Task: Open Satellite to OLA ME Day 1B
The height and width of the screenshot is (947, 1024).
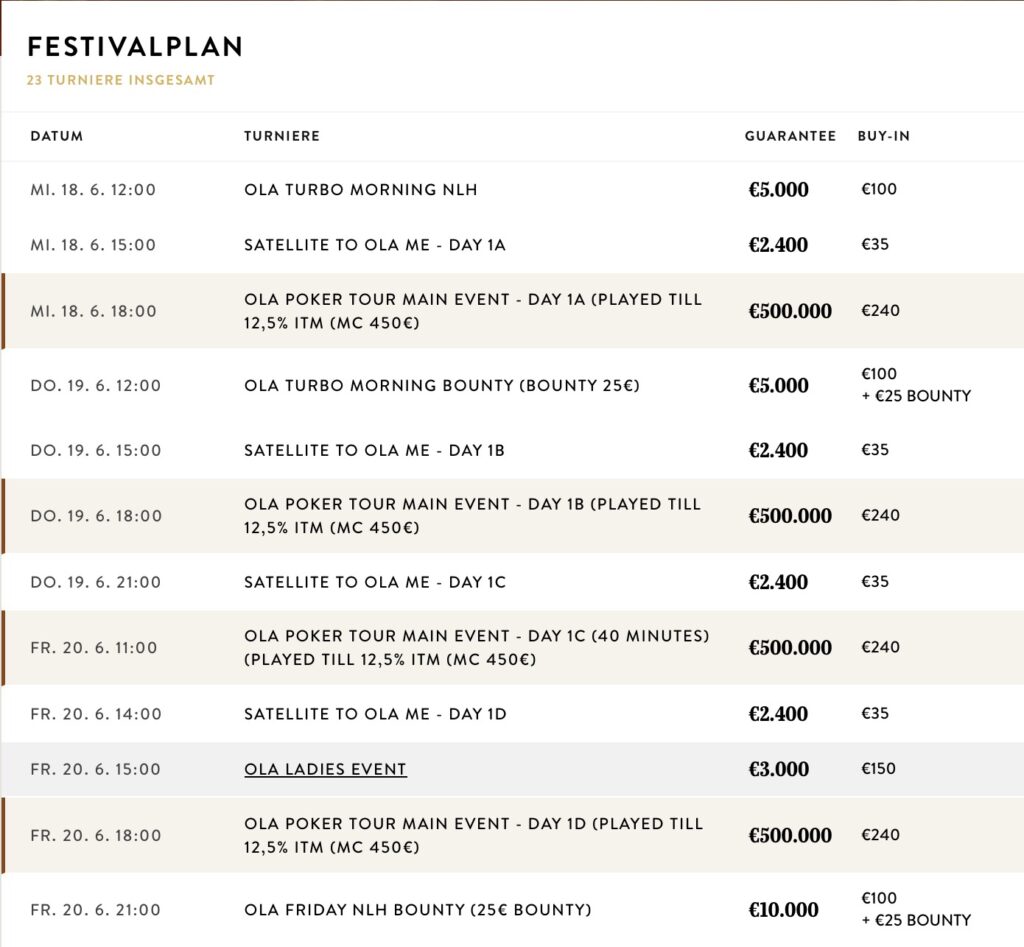Action: click(374, 450)
